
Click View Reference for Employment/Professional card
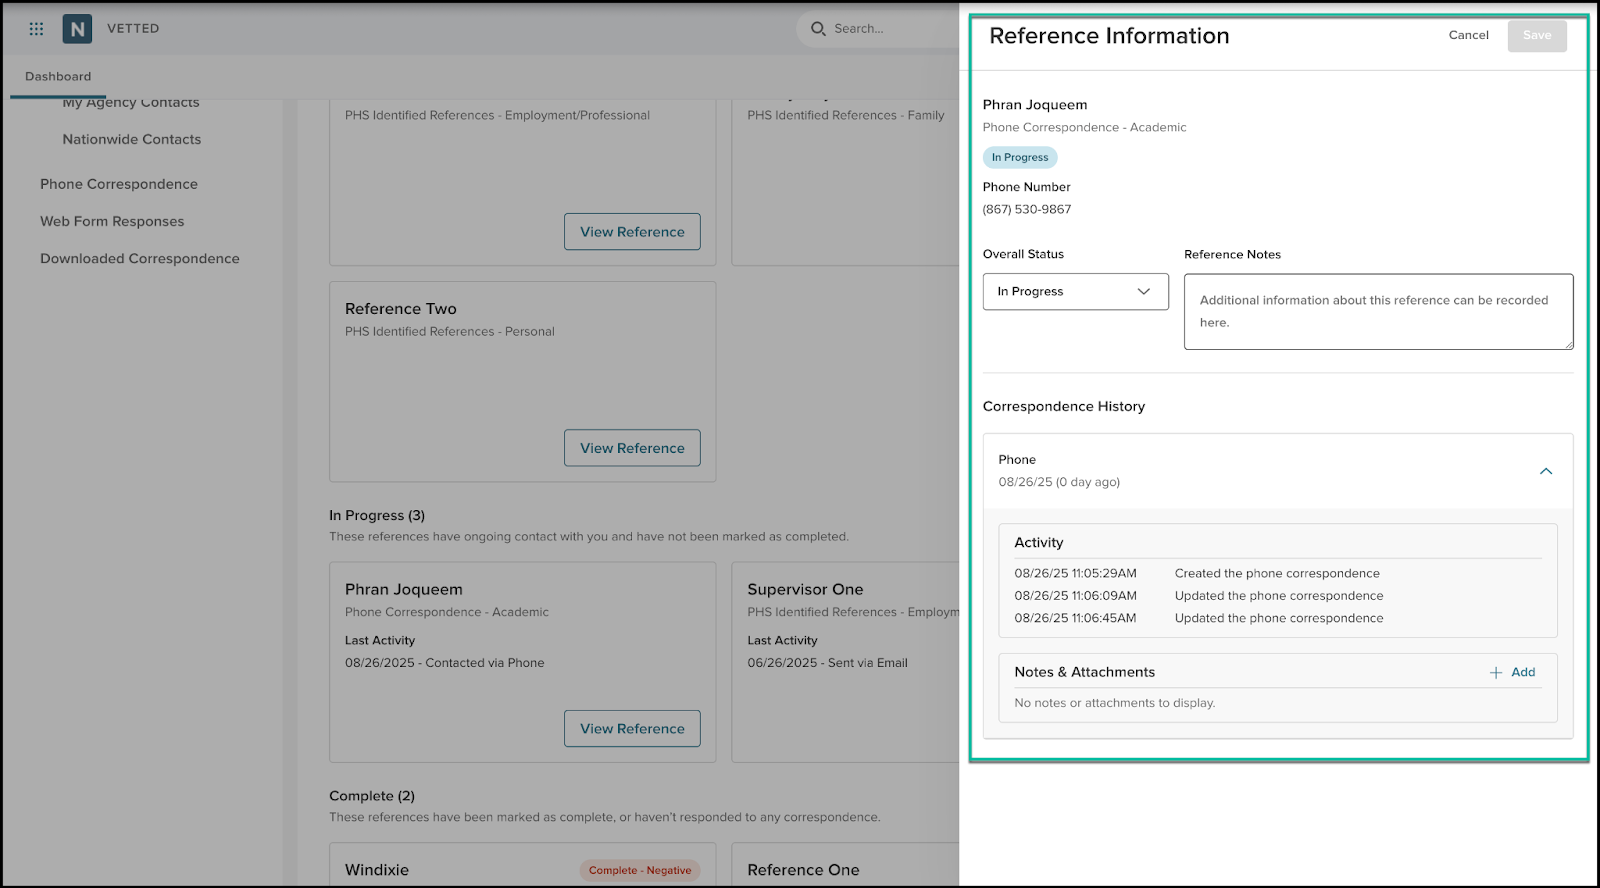pyautogui.click(x=632, y=232)
